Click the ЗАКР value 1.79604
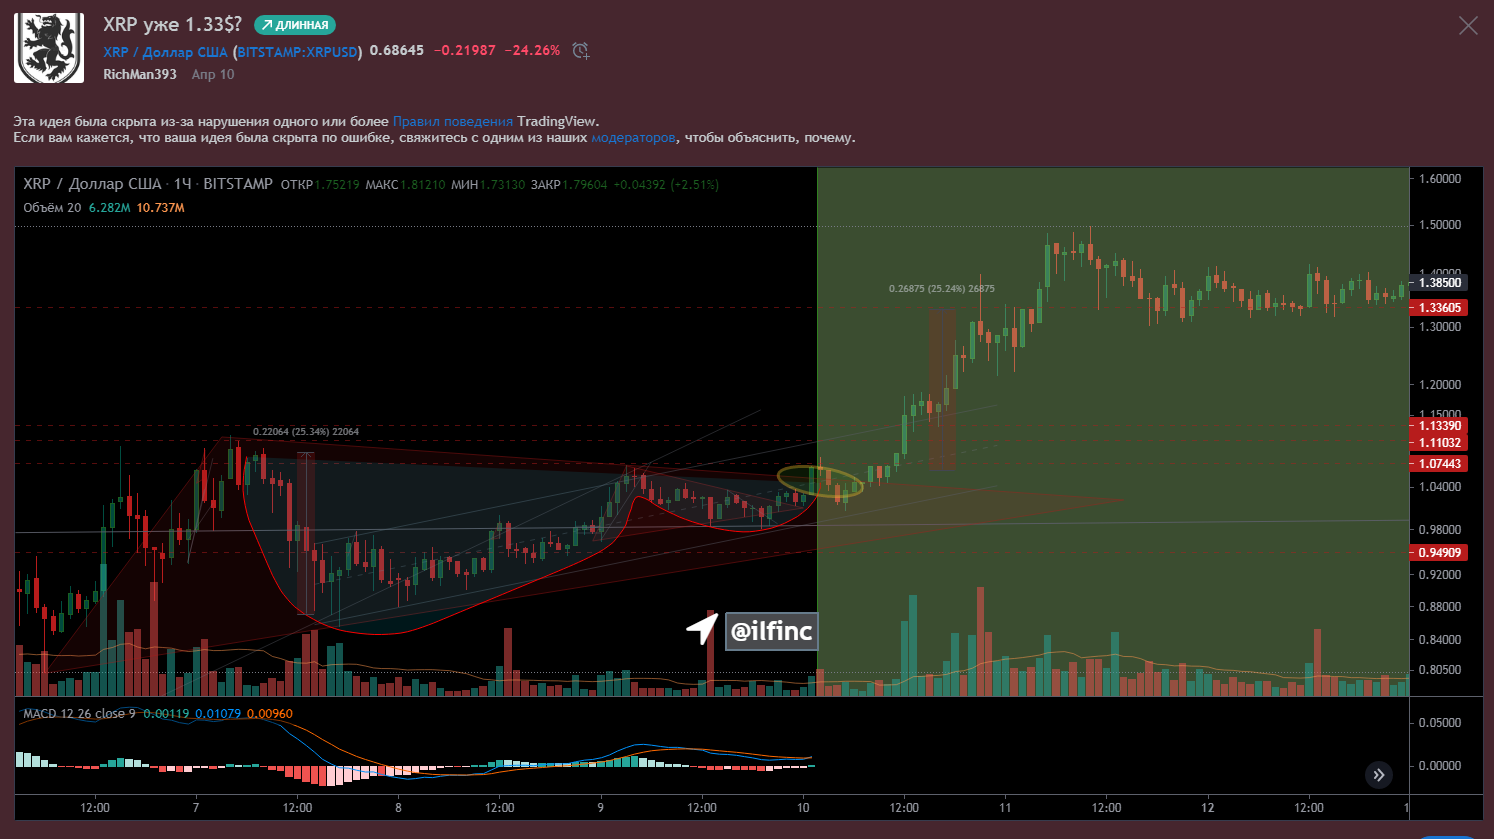 [585, 185]
